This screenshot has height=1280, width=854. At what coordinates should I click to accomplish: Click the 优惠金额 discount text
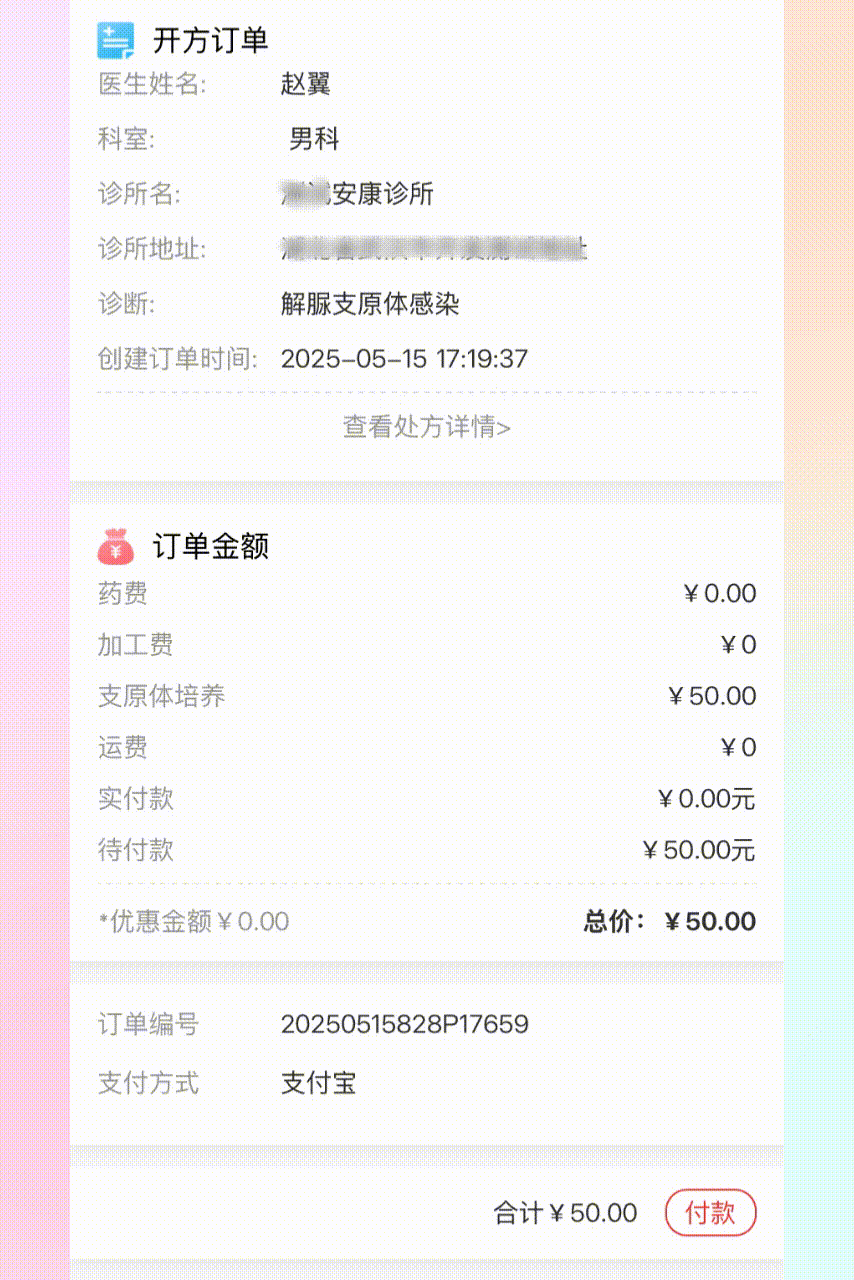pos(194,922)
